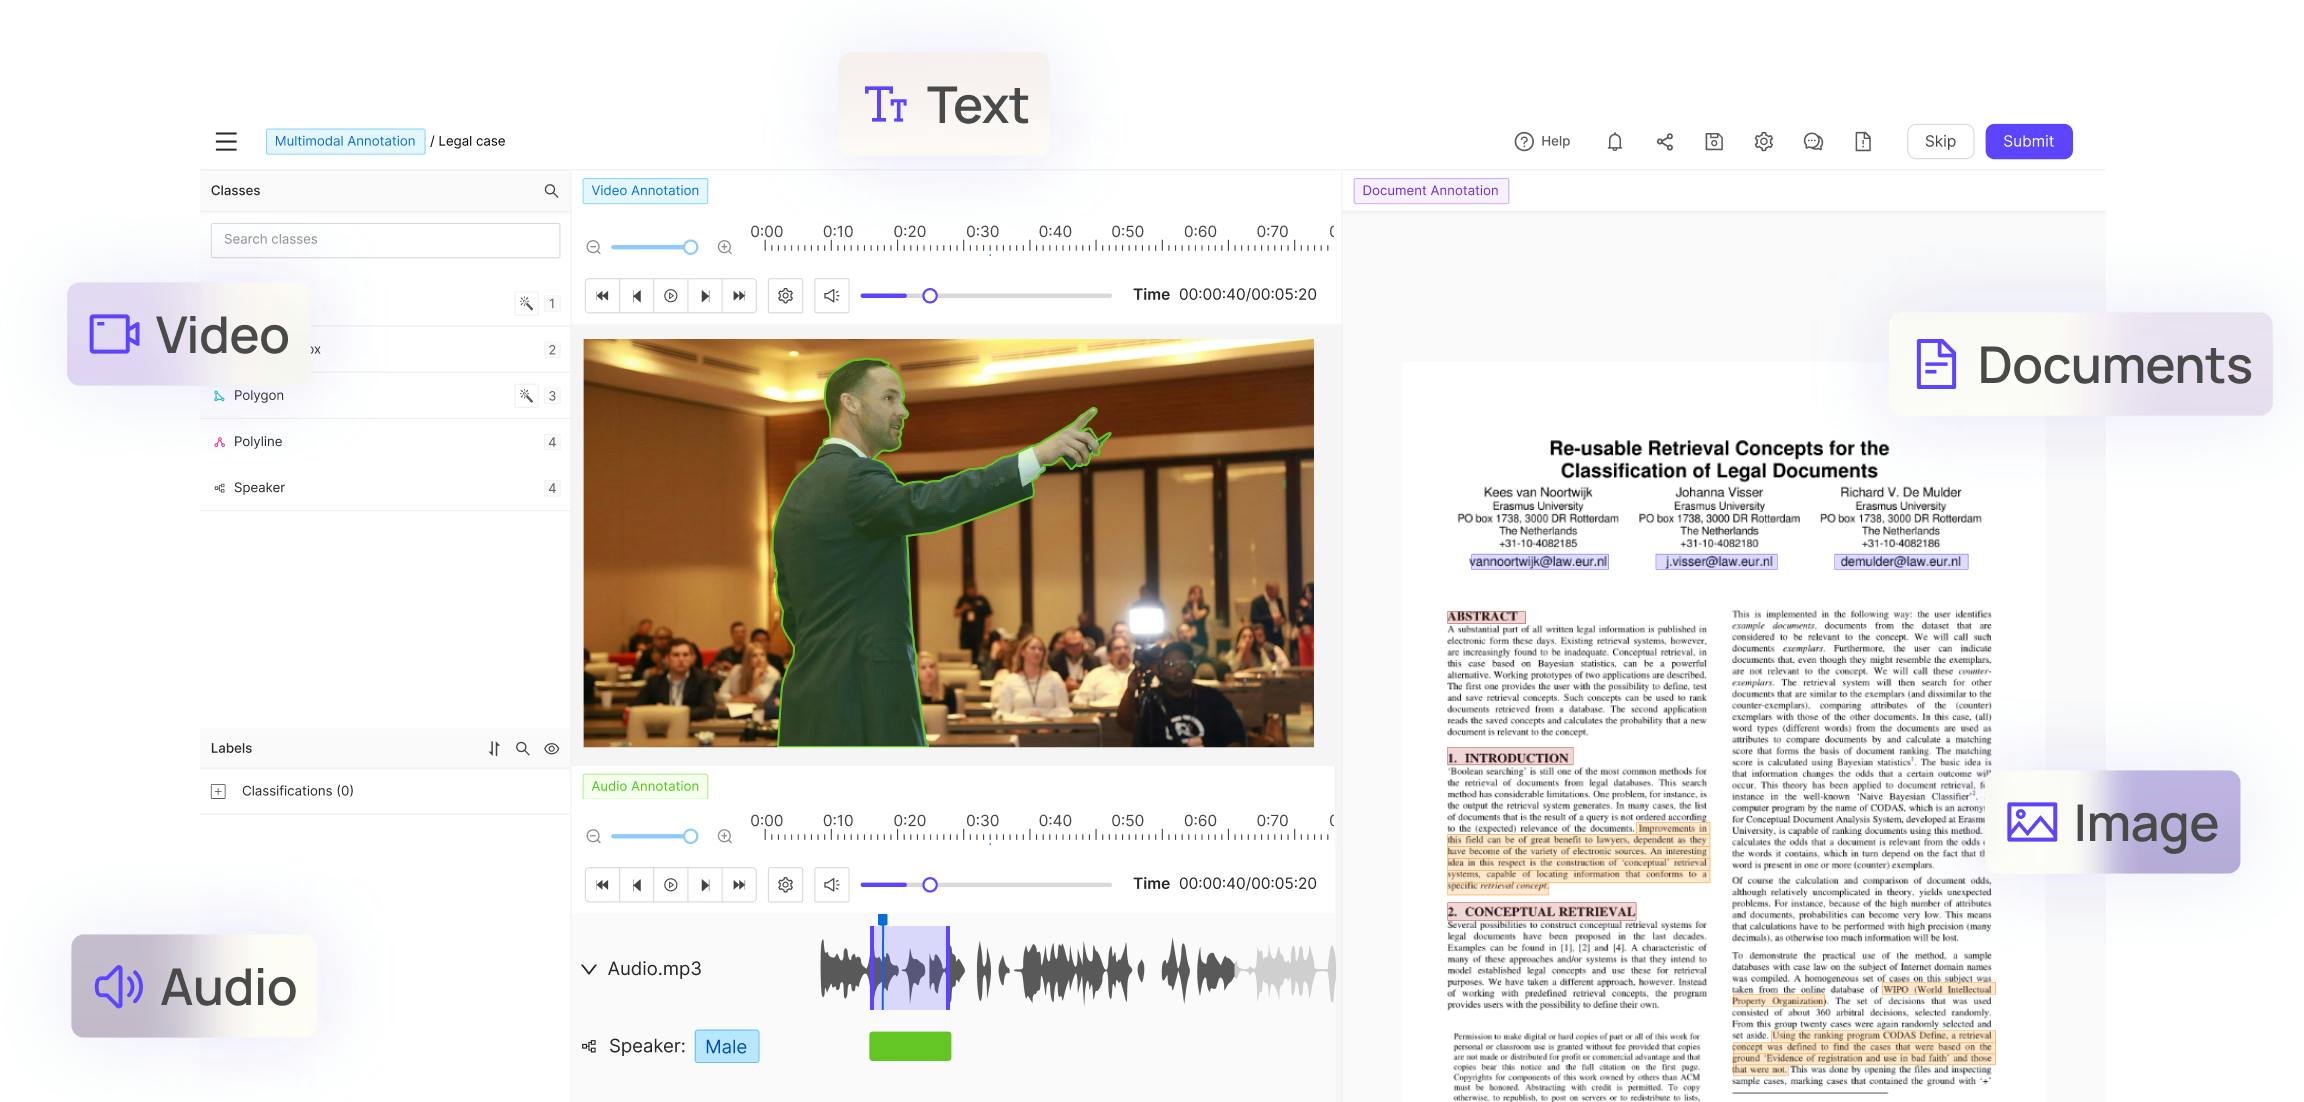Click the sort icon in Labels panel

point(494,748)
